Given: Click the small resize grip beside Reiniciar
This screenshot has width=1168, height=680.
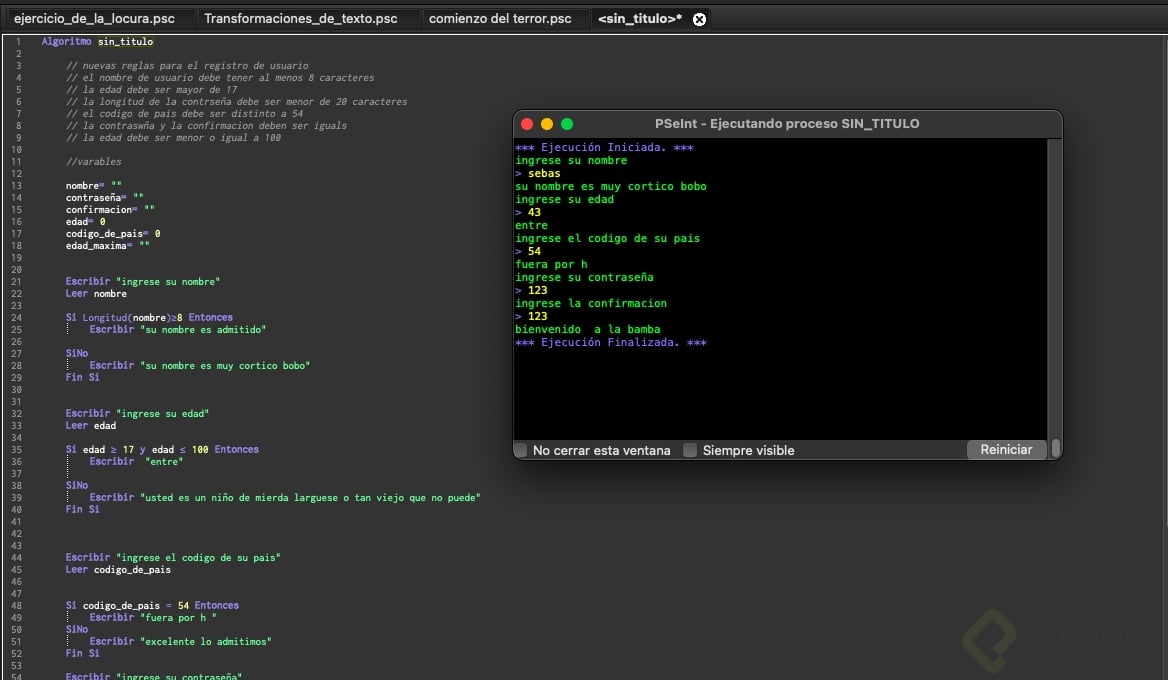Looking at the screenshot, I should click(1055, 449).
